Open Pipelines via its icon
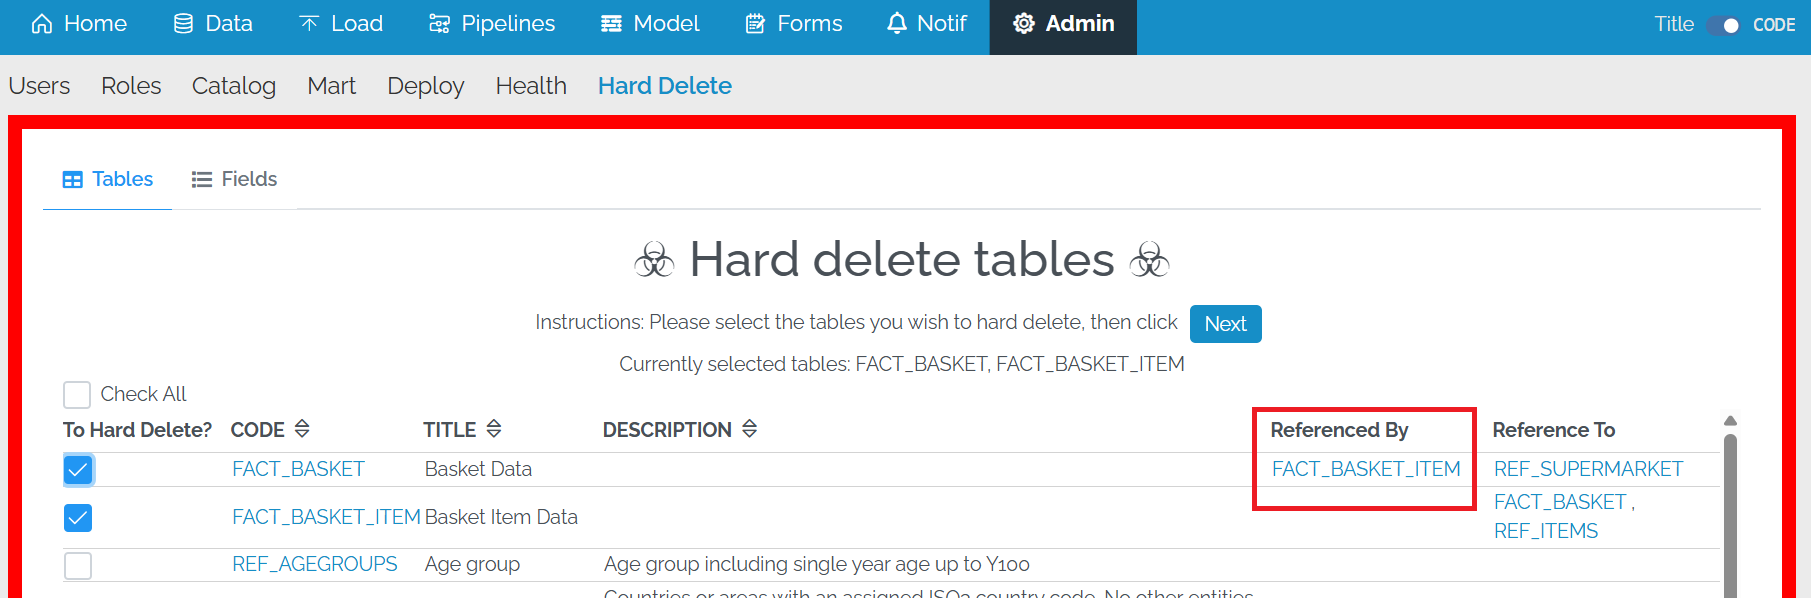This screenshot has height=598, width=1811. point(439,24)
